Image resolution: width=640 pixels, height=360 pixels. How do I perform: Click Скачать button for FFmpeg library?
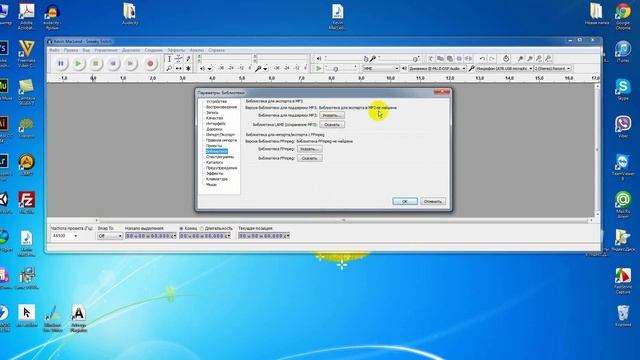tap(309, 158)
